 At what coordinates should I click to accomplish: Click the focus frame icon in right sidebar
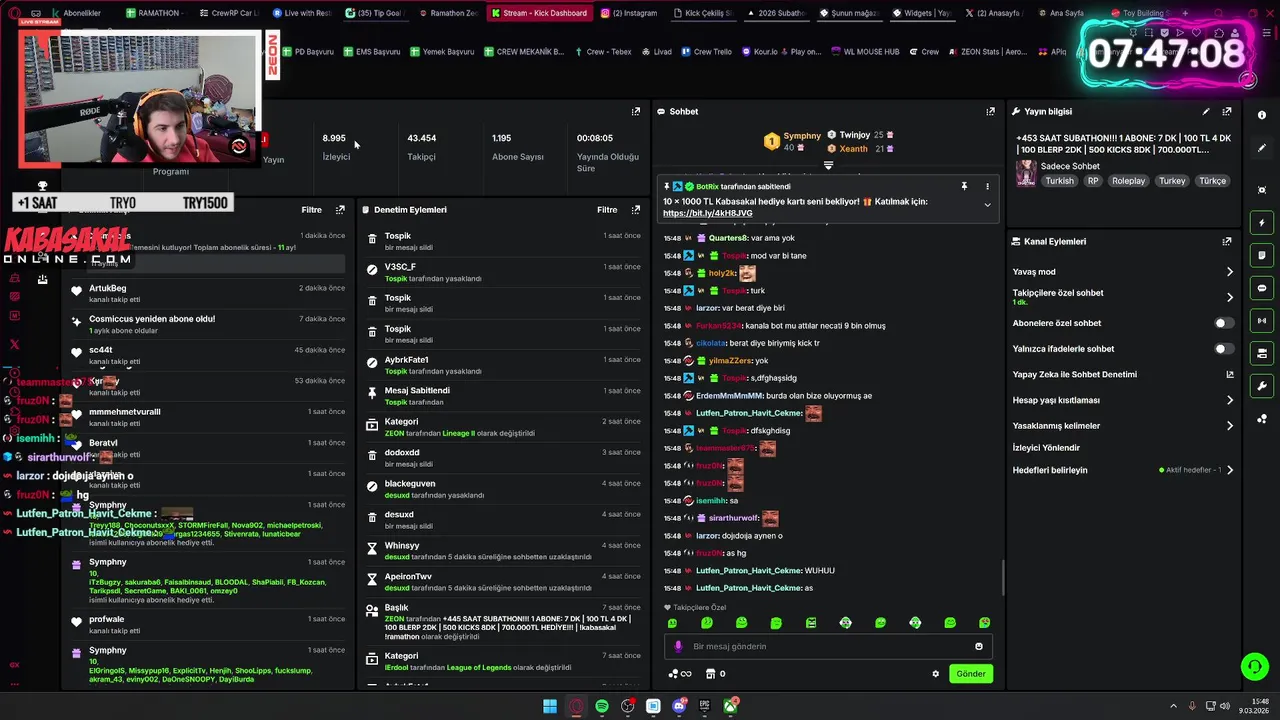click(1262, 190)
